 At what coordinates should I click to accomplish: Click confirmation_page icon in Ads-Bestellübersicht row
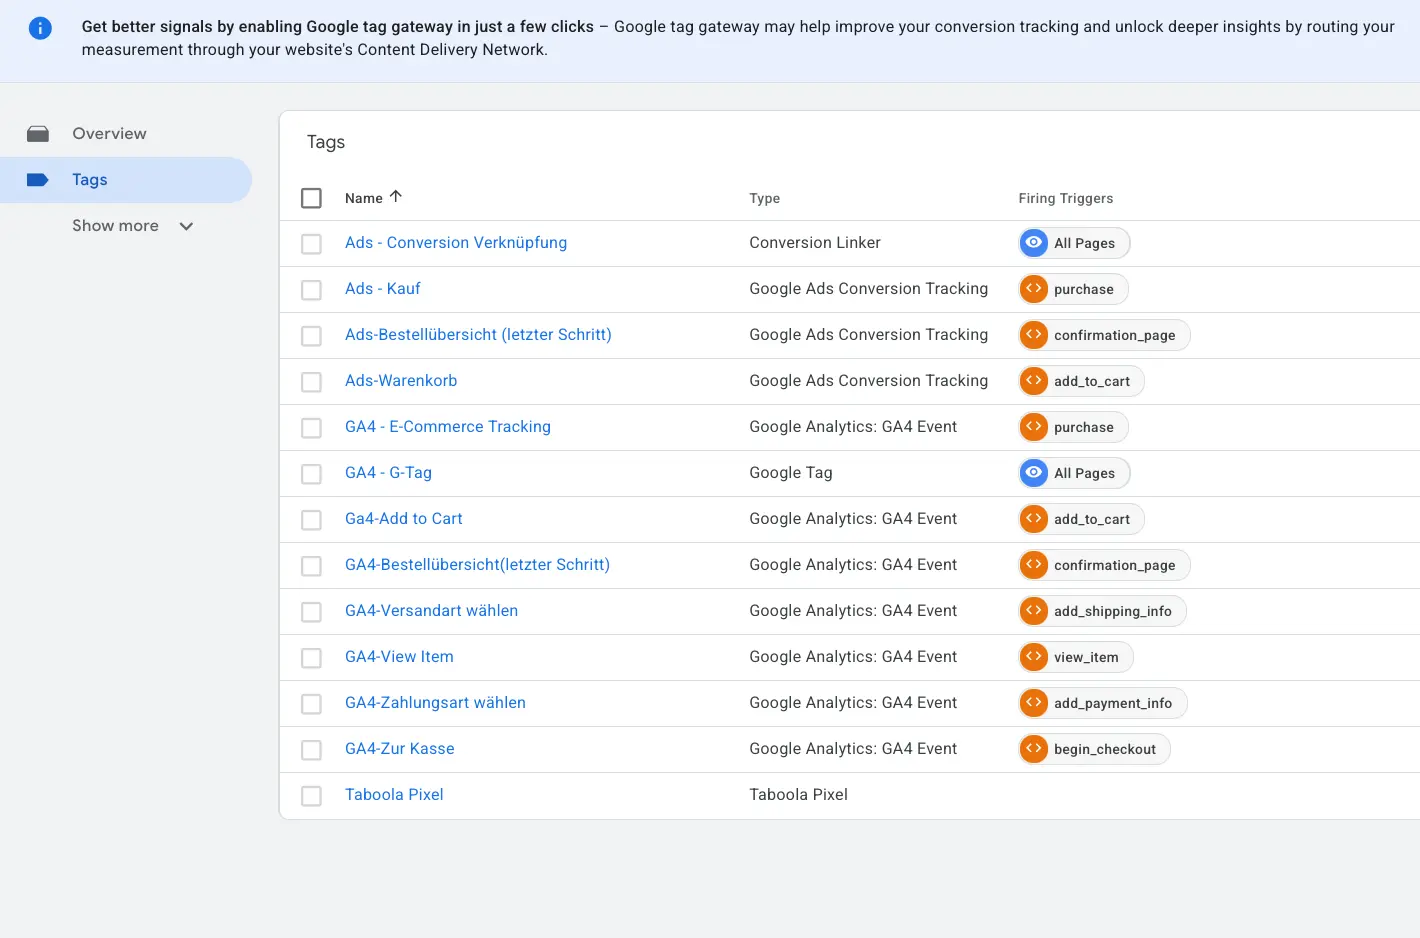click(1034, 335)
